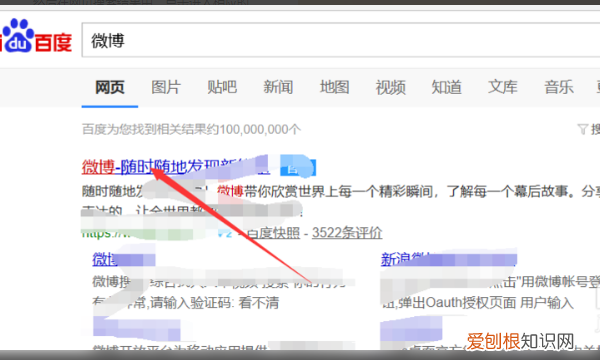
Task: Open the 微博 sub-link under first result
Action: (x=124, y=259)
